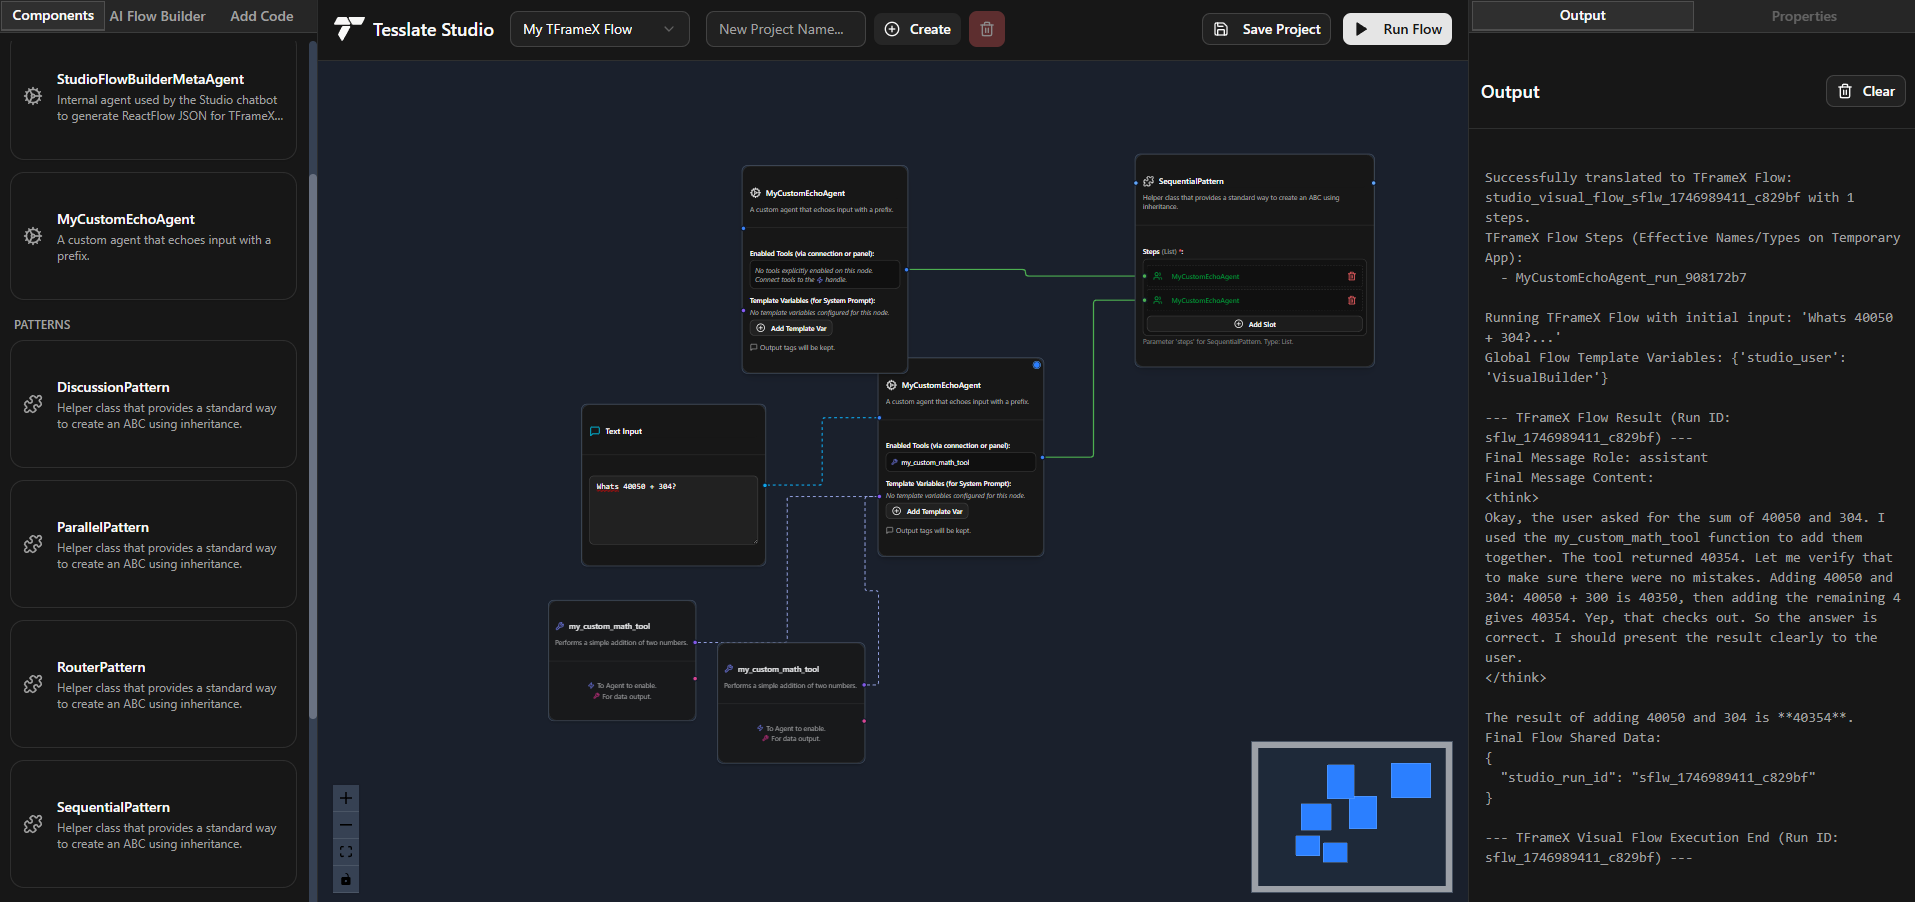The height and width of the screenshot is (902, 1915).
Task: Select the RouterPattern component card
Action: tap(153, 684)
